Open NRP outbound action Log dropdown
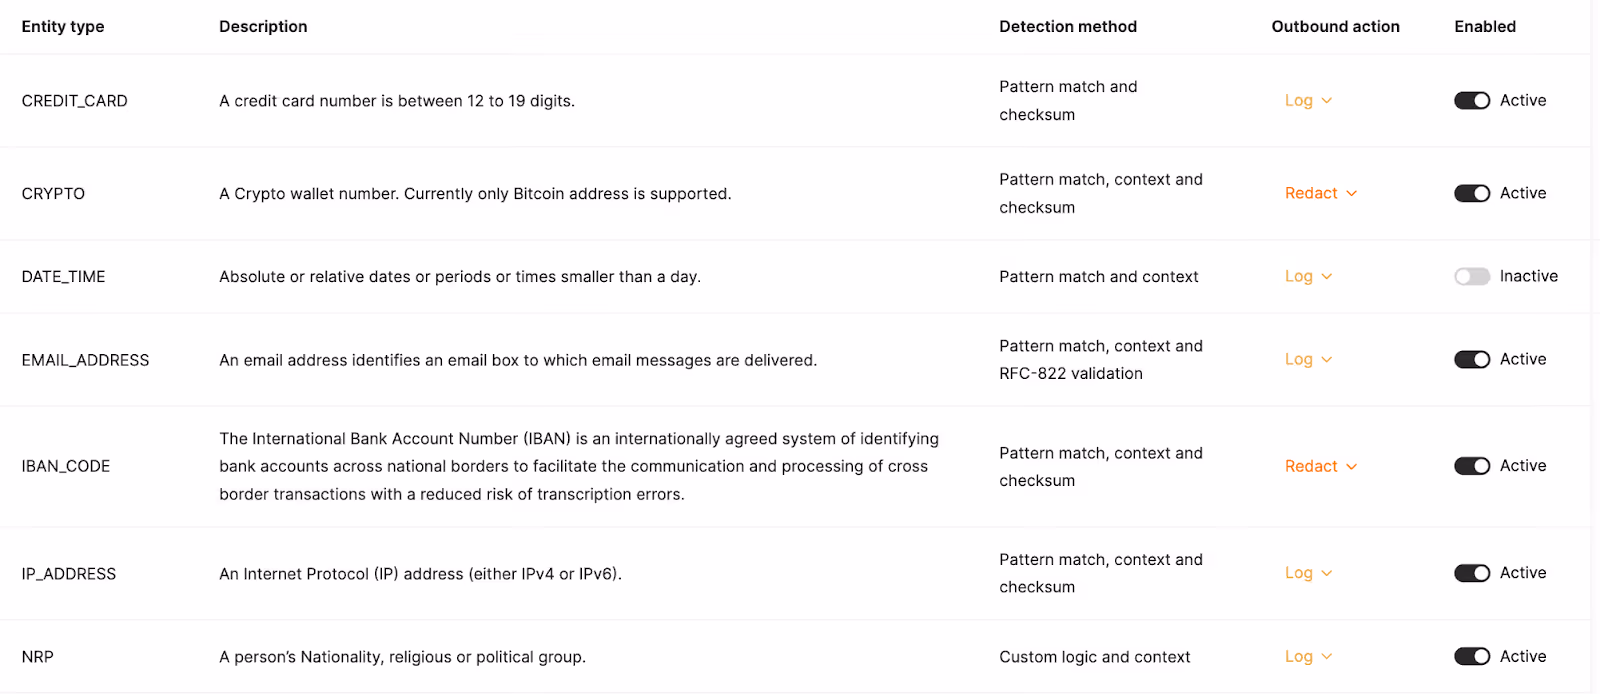The height and width of the screenshot is (694, 1600). coord(1308,656)
